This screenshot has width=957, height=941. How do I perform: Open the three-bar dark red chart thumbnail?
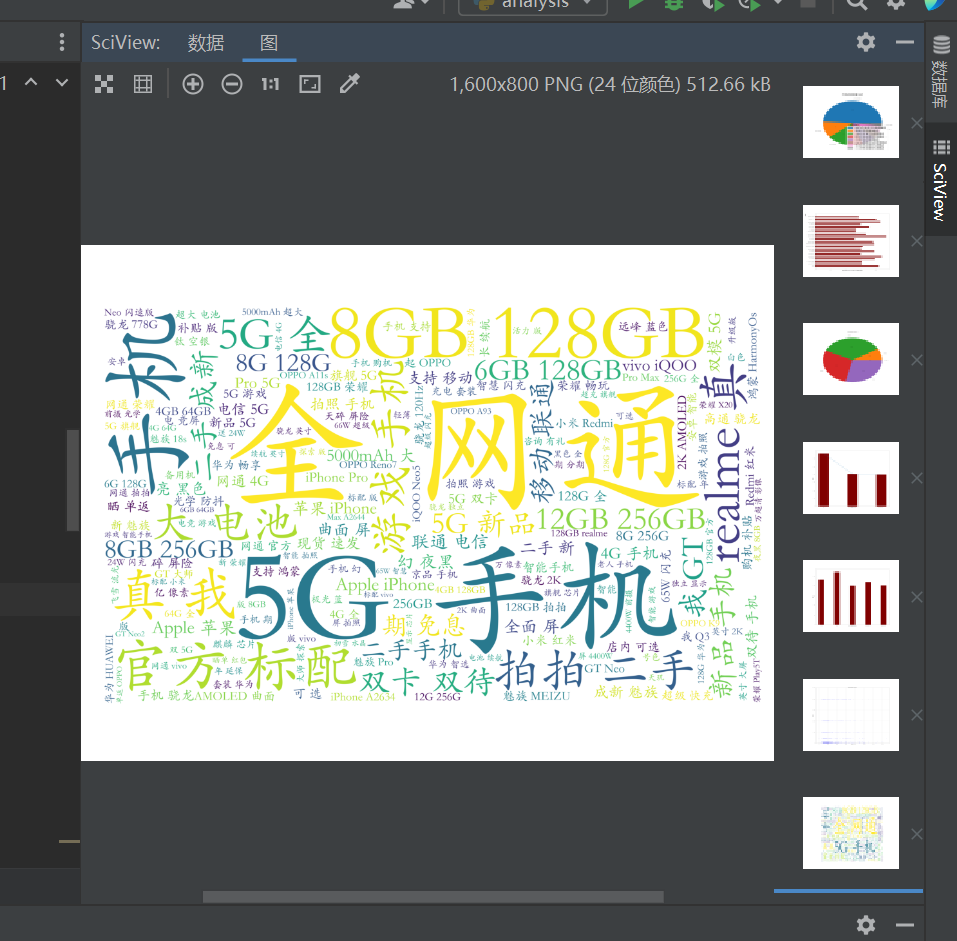click(850, 478)
